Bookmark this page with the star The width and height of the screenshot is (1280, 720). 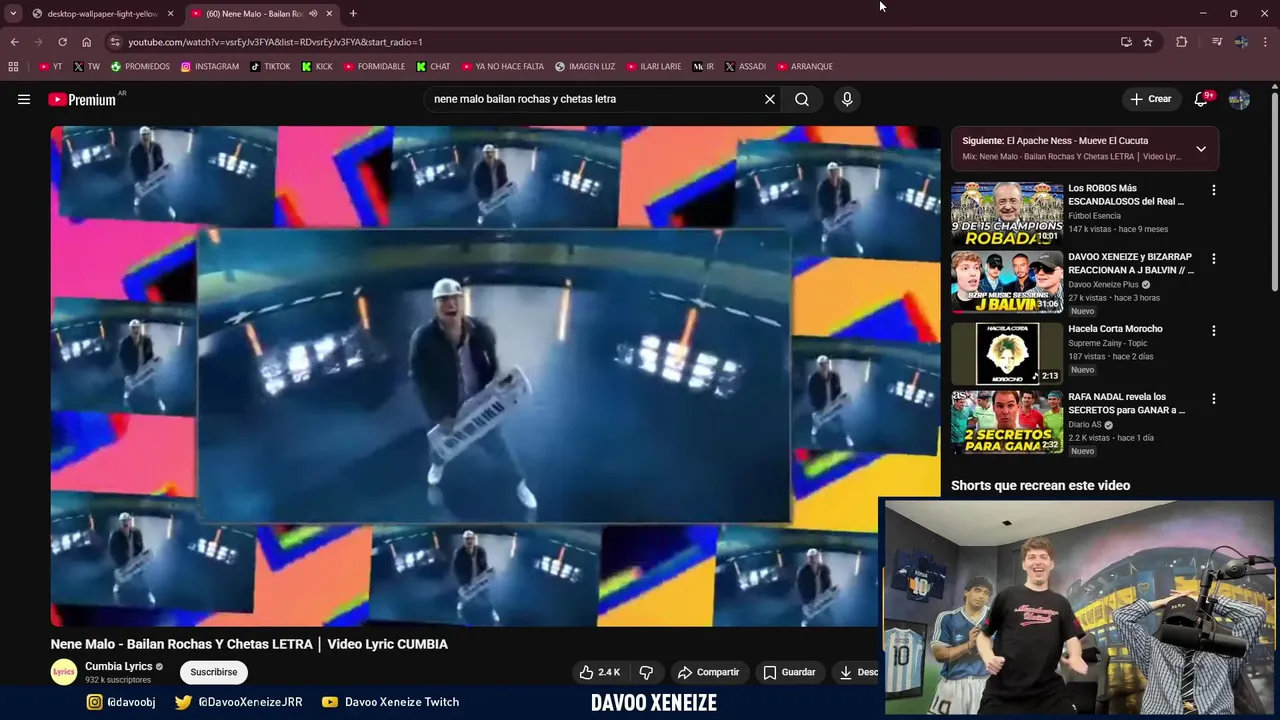1148,42
